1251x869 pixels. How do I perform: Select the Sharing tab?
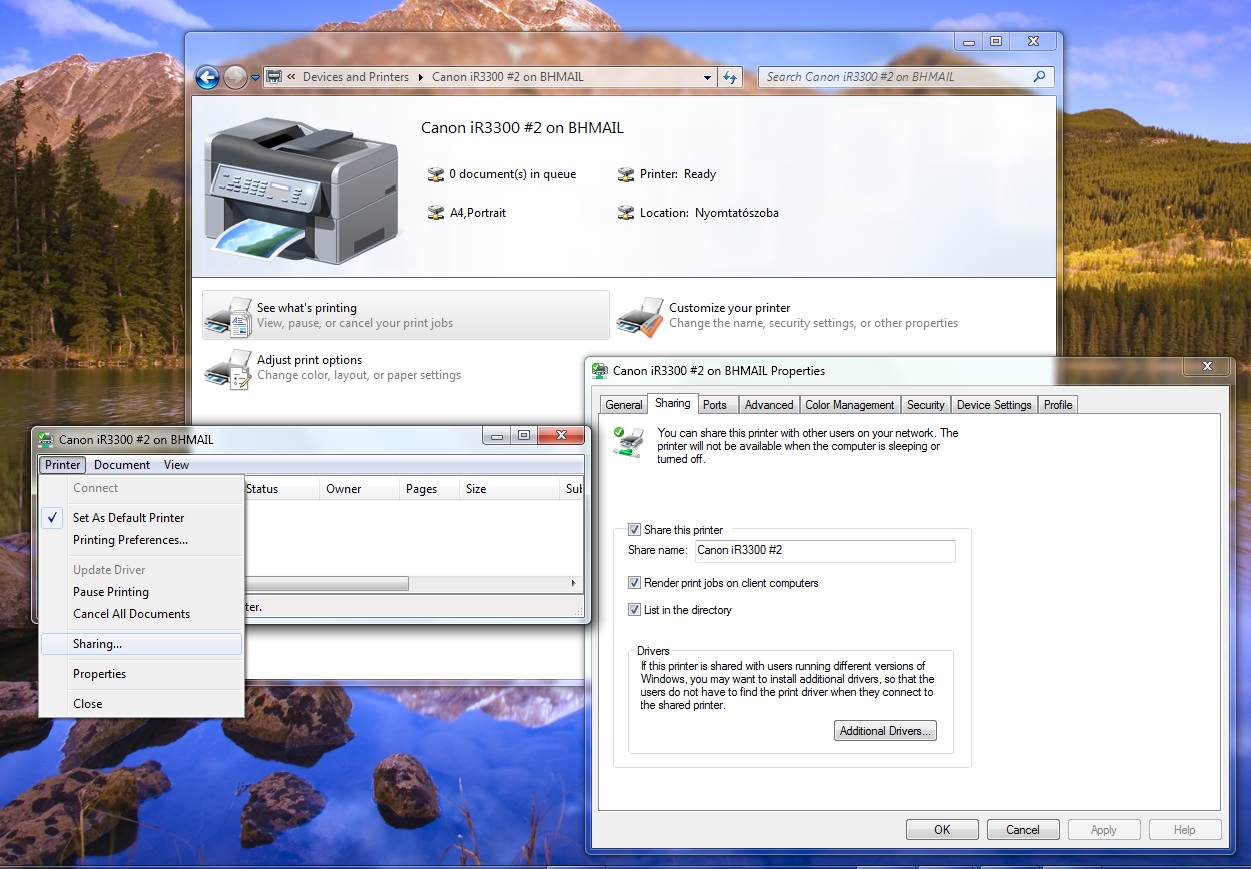tap(672, 403)
